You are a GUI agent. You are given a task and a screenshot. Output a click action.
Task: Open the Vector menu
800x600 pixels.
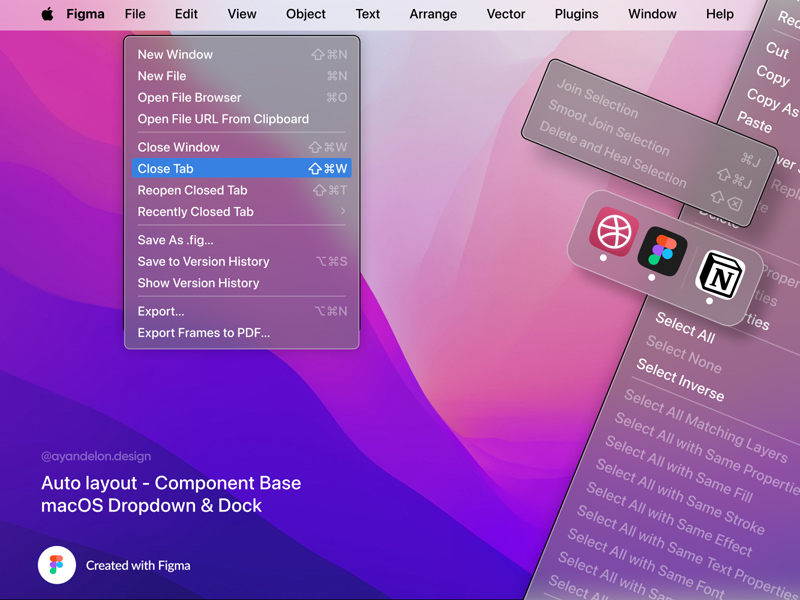pyautogui.click(x=506, y=14)
